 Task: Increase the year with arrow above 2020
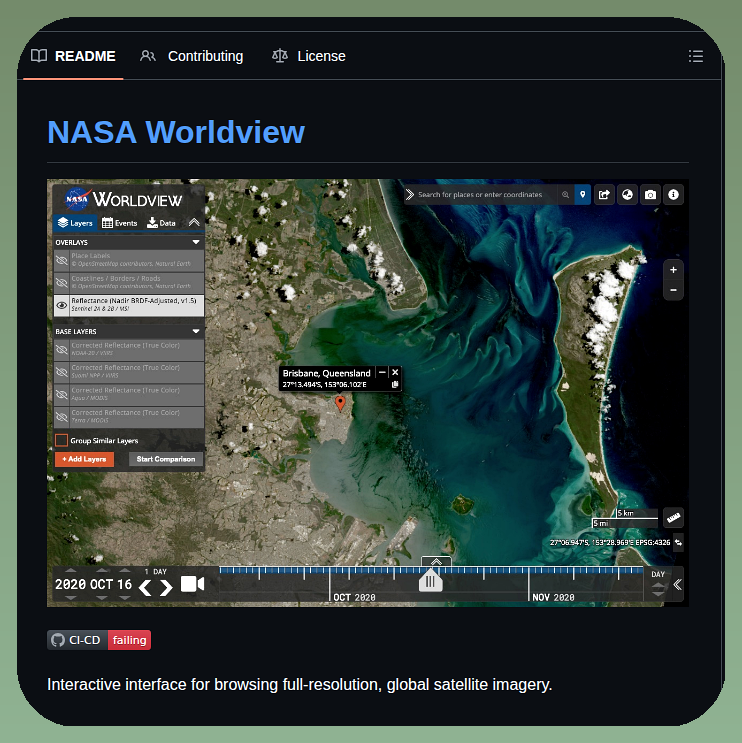tap(71, 570)
